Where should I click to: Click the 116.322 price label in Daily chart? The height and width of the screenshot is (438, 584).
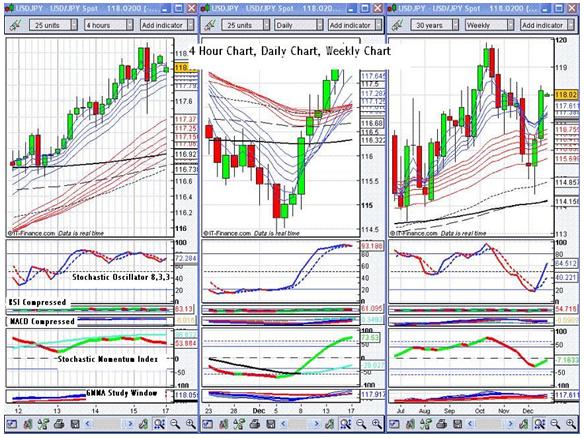coord(372,140)
